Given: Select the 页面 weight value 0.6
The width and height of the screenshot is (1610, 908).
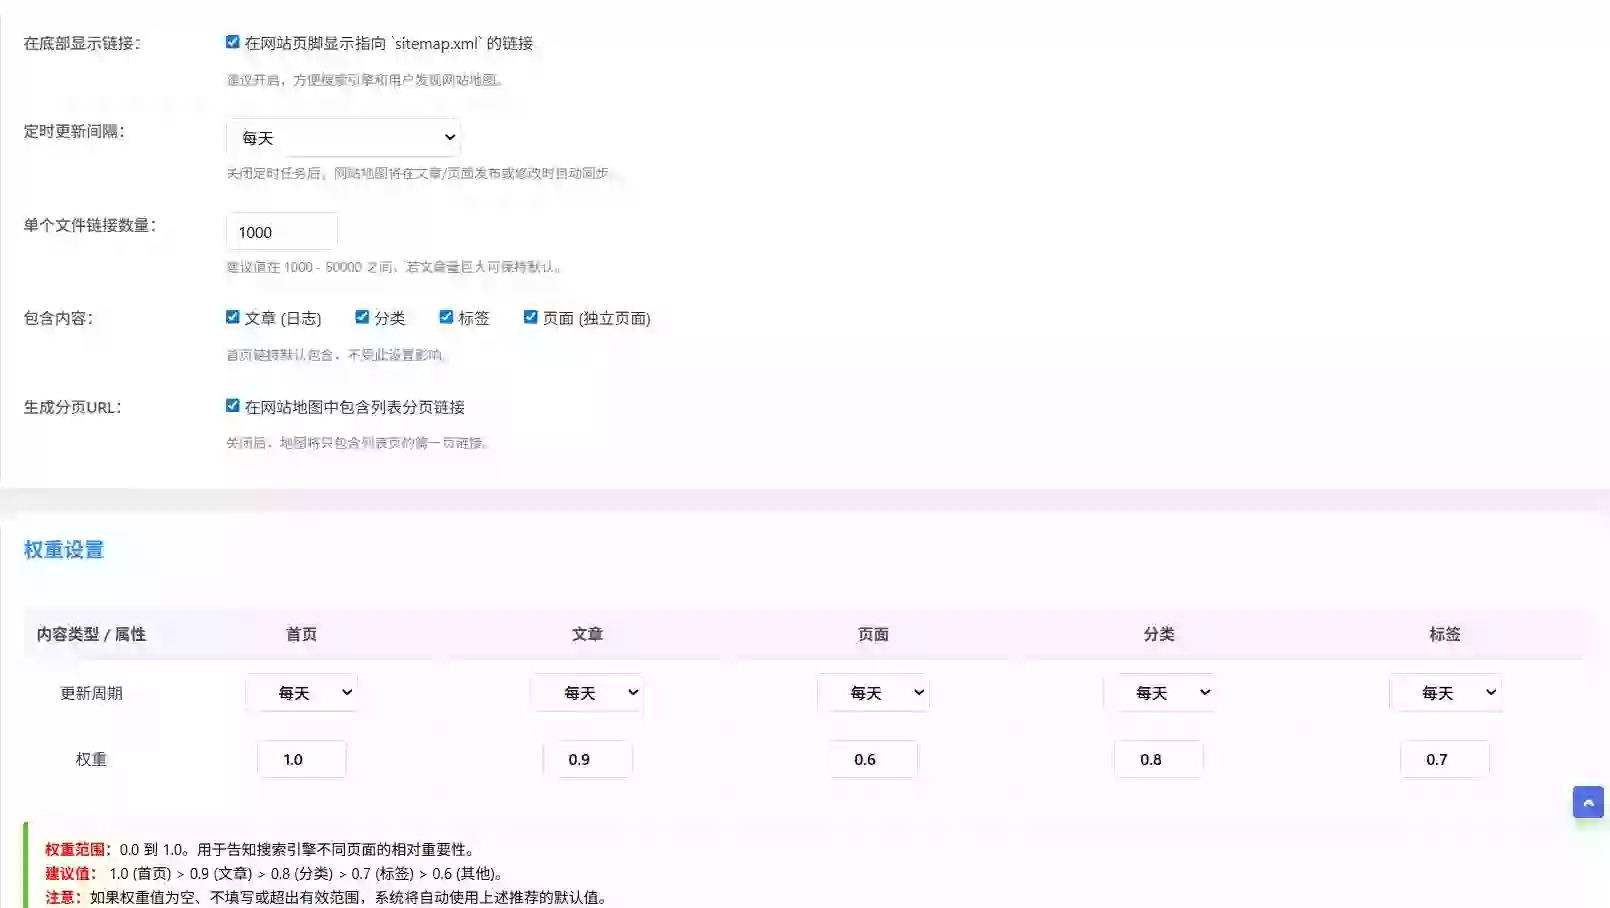Looking at the screenshot, I should coord(873,758).
